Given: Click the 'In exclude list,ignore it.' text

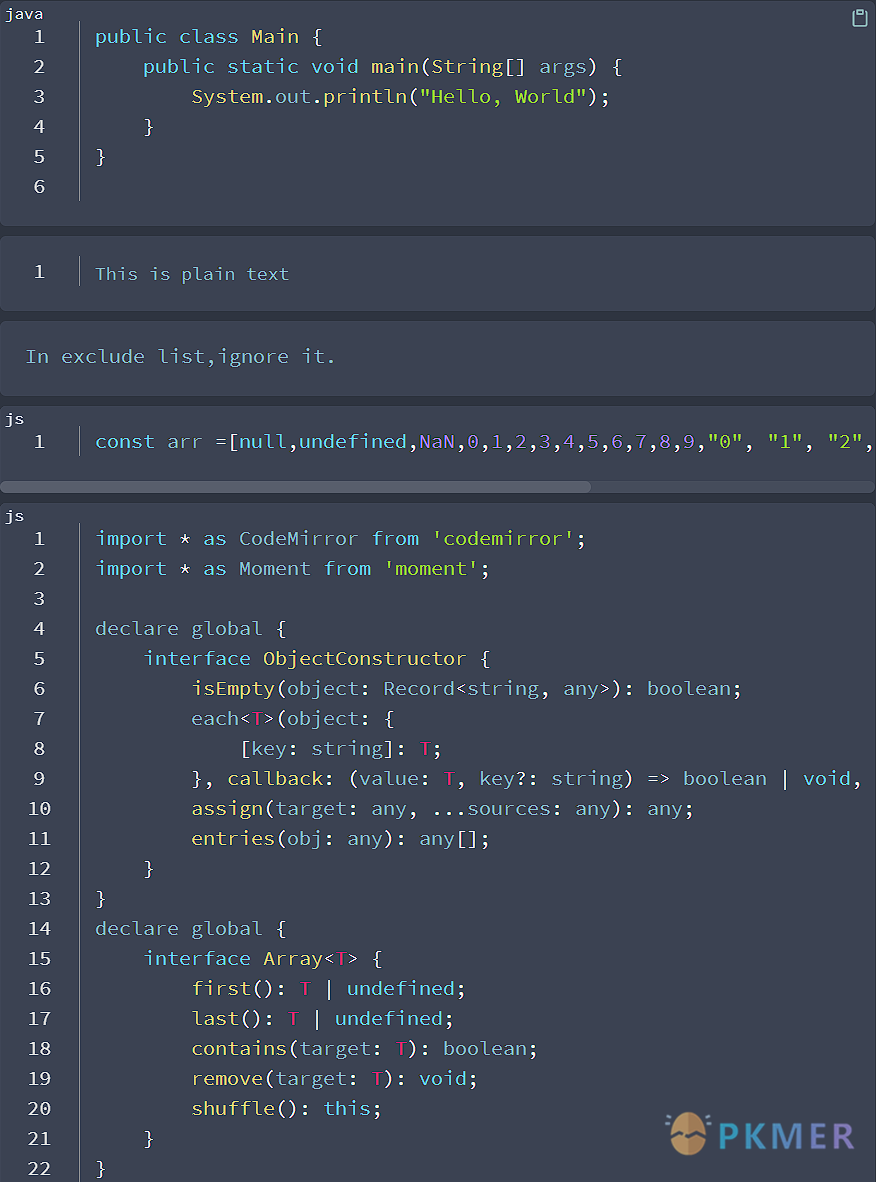Looking at the screenshot, I should coord(180,357).
